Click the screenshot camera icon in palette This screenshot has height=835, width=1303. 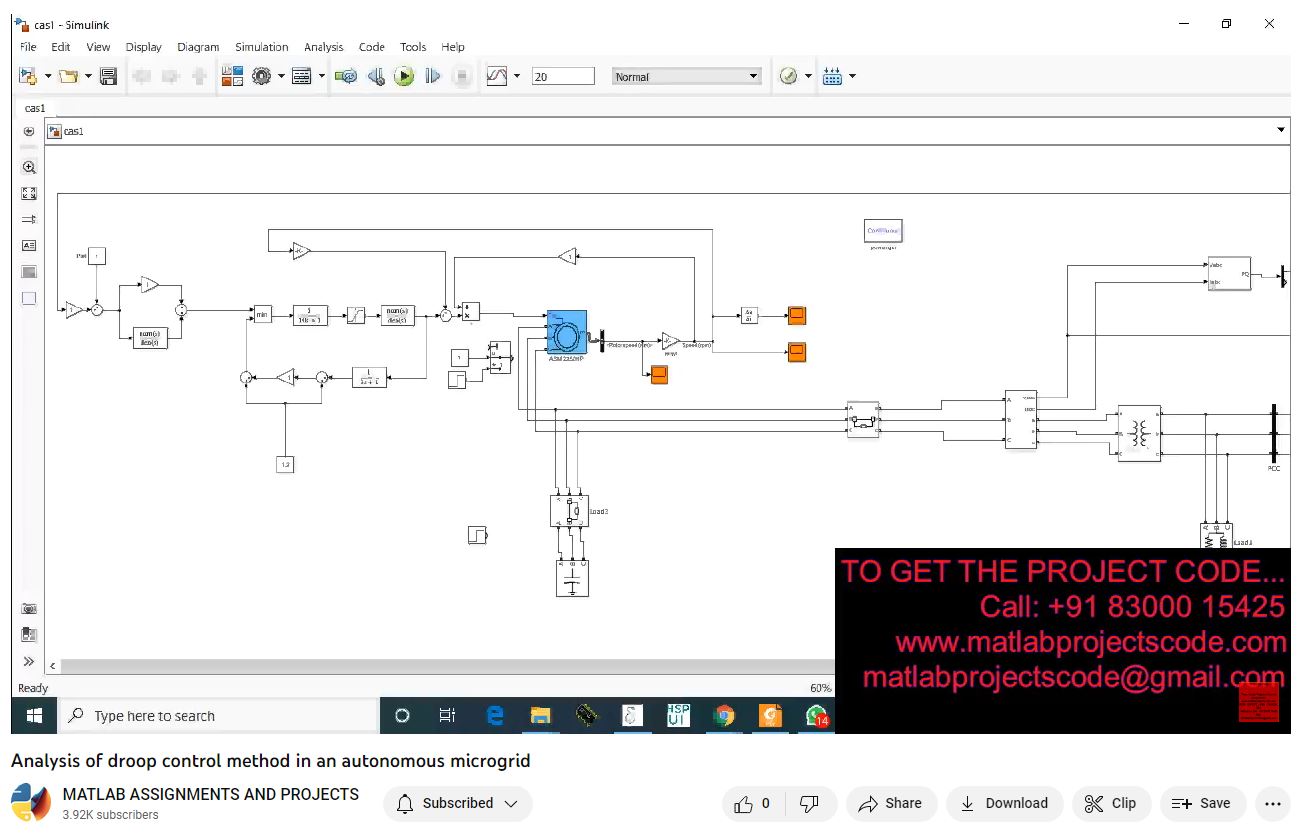tap(29, 609)
